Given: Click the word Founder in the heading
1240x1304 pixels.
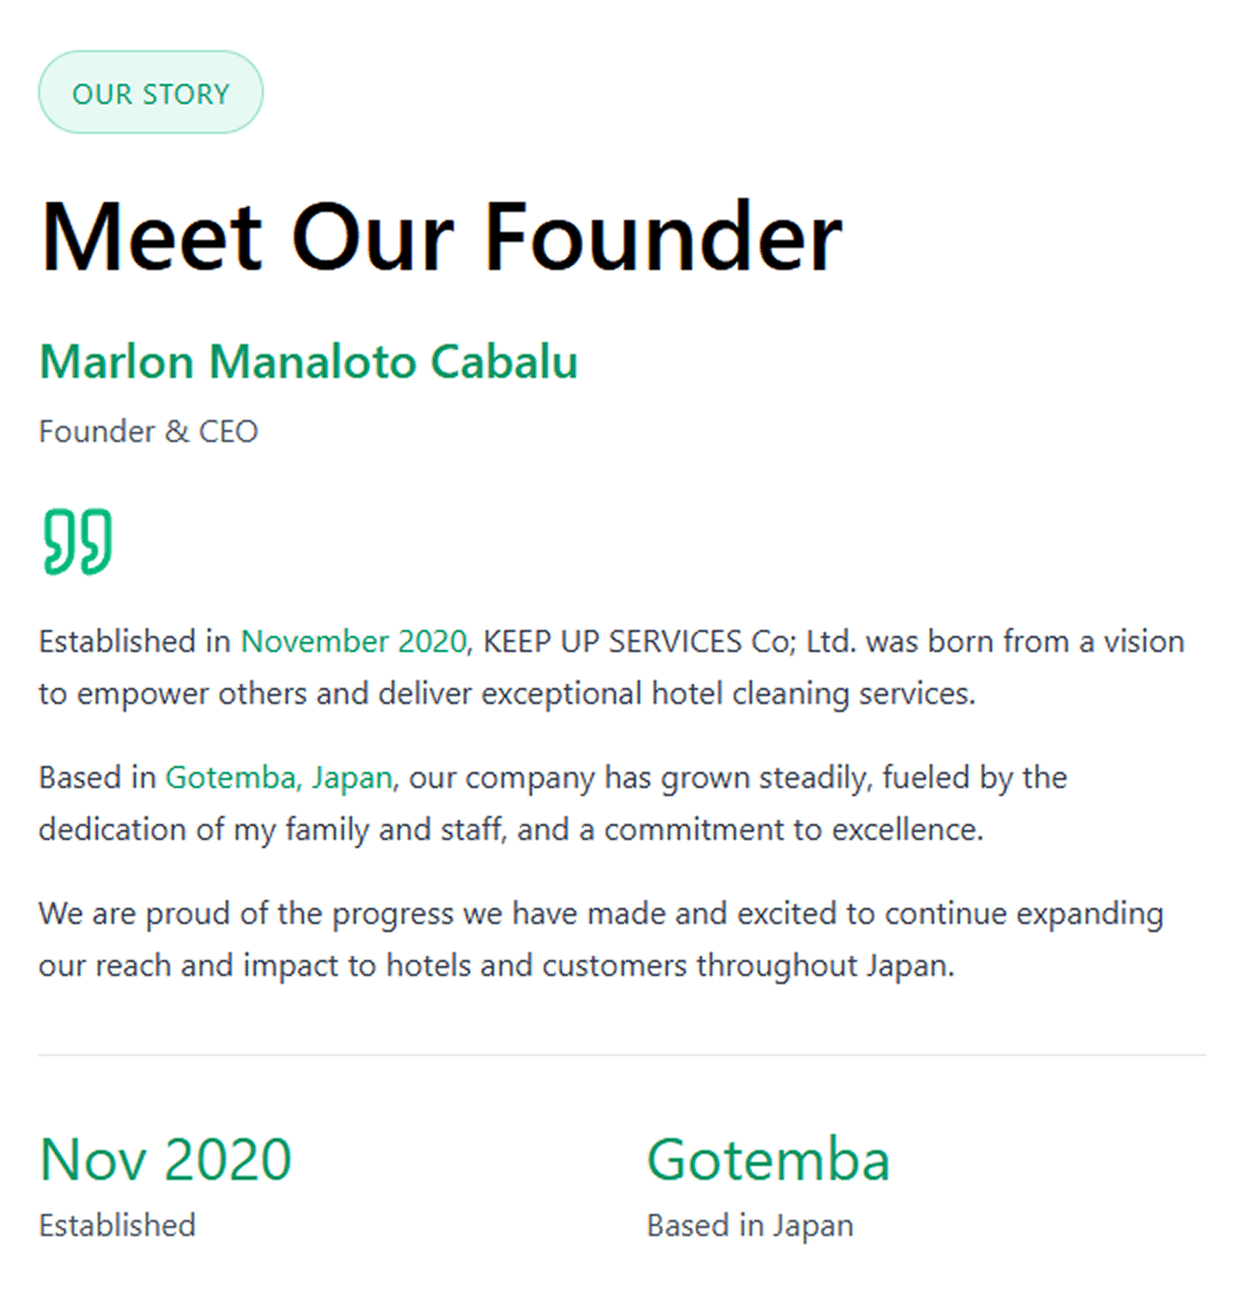Looking at the screenshot, I should 663,238.
